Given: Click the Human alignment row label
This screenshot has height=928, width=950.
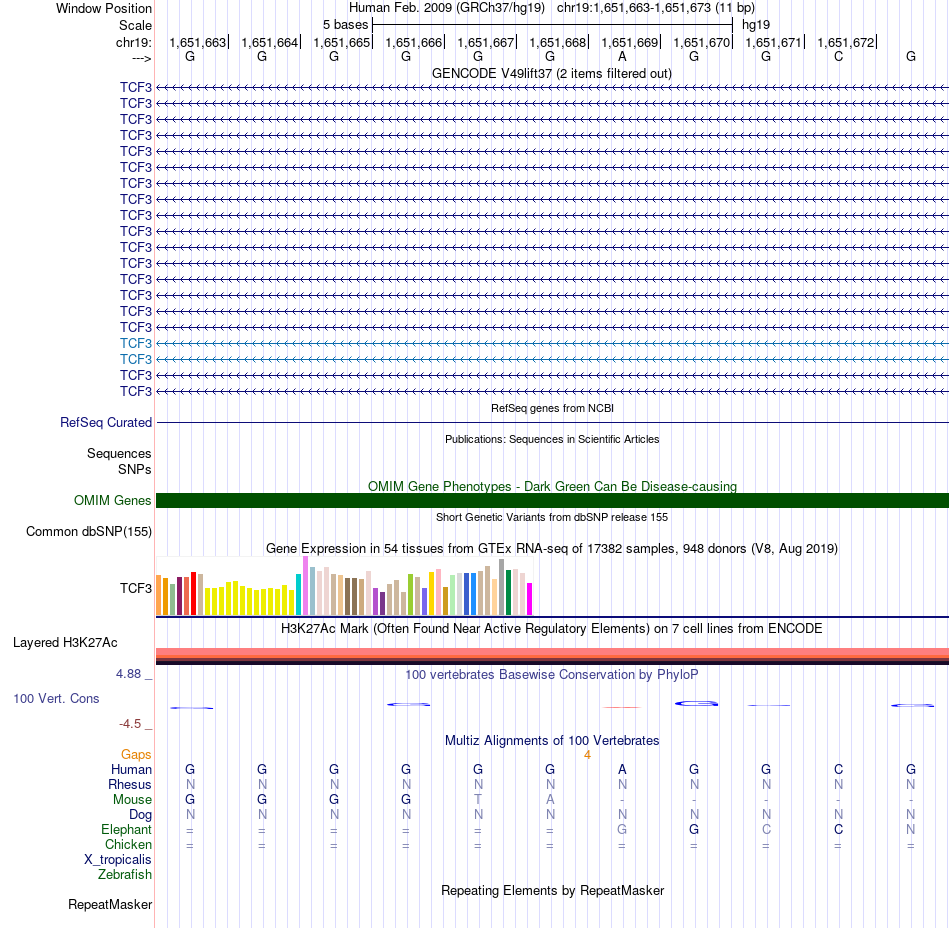Looking at the screenshot, I should 131,769.
